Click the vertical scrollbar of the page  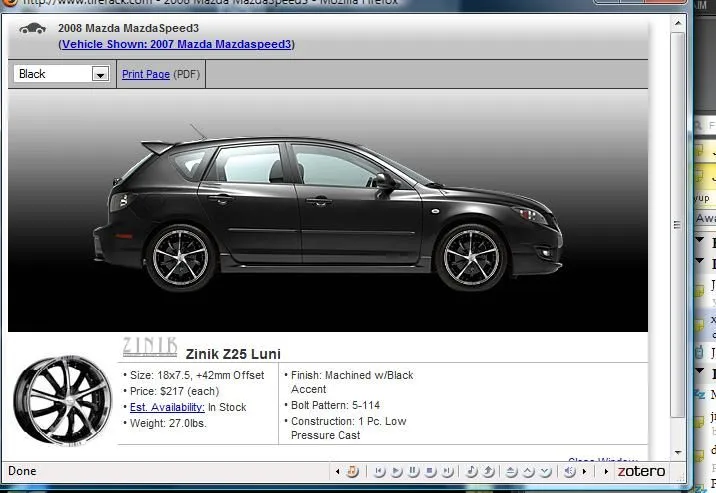click(x=681, y=250)
